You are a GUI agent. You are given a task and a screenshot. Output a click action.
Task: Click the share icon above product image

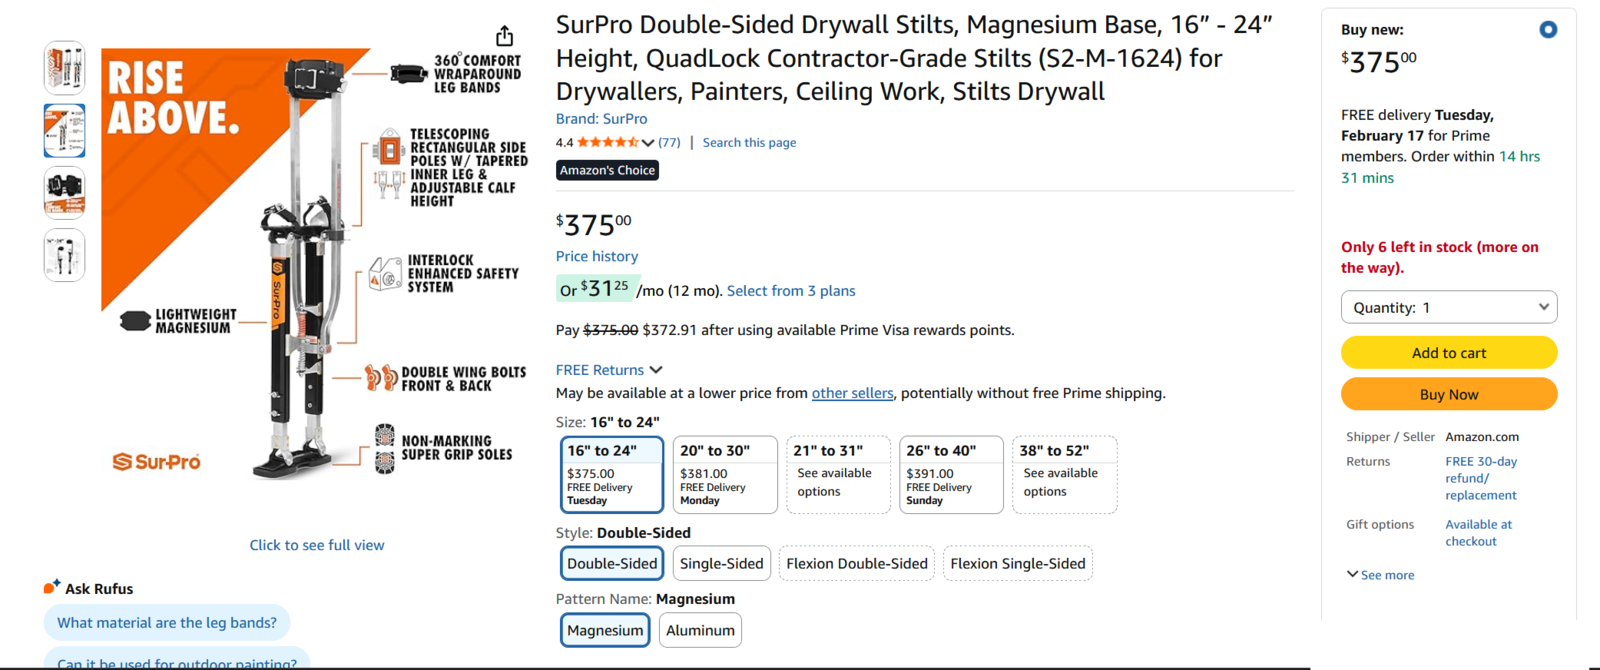pyautogui.click(x=505, y=36)
